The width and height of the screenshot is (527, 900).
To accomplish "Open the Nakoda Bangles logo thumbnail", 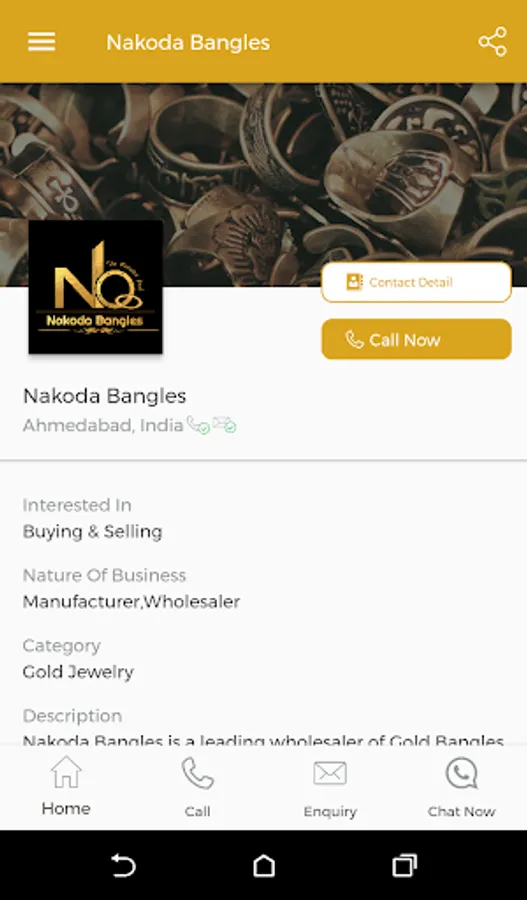I will (x=95, y=287).
